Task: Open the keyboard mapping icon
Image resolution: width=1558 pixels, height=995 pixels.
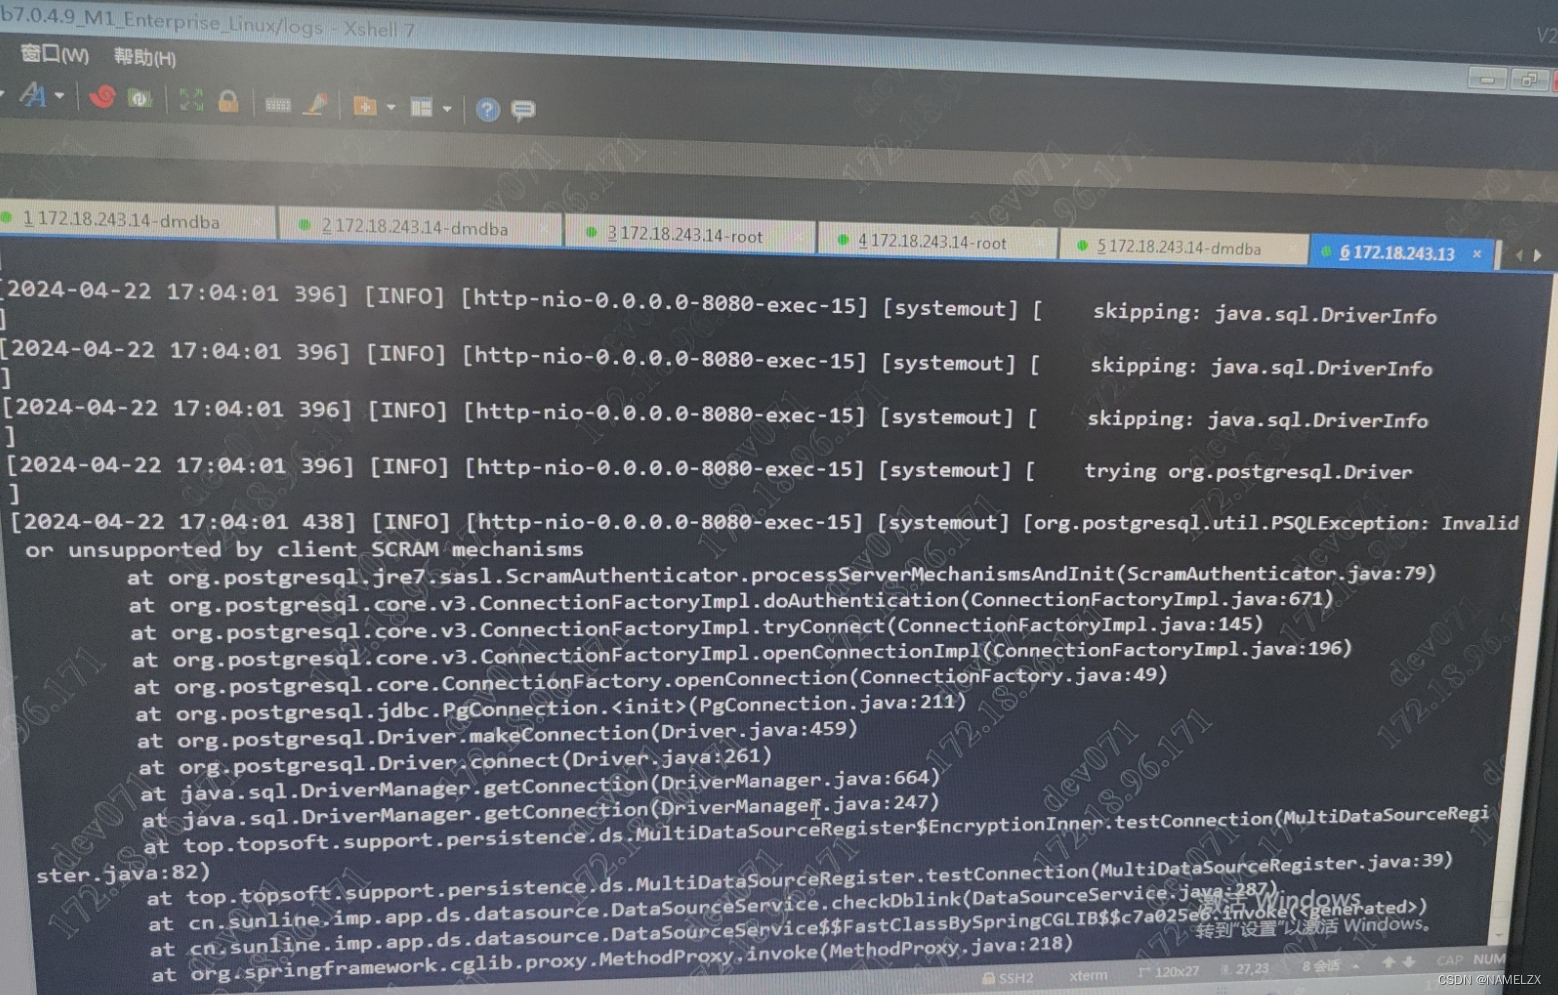Action: 278,104
